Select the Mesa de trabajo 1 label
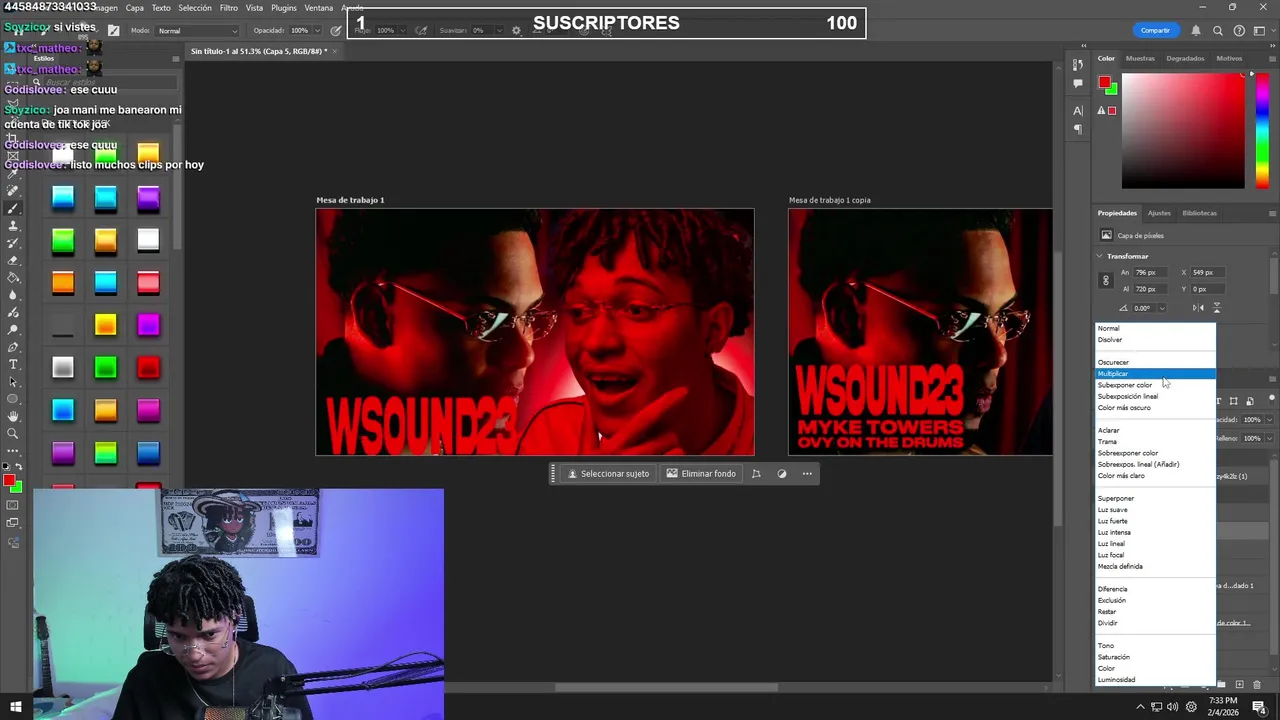Screen dimensions: 1280x720 350,200
